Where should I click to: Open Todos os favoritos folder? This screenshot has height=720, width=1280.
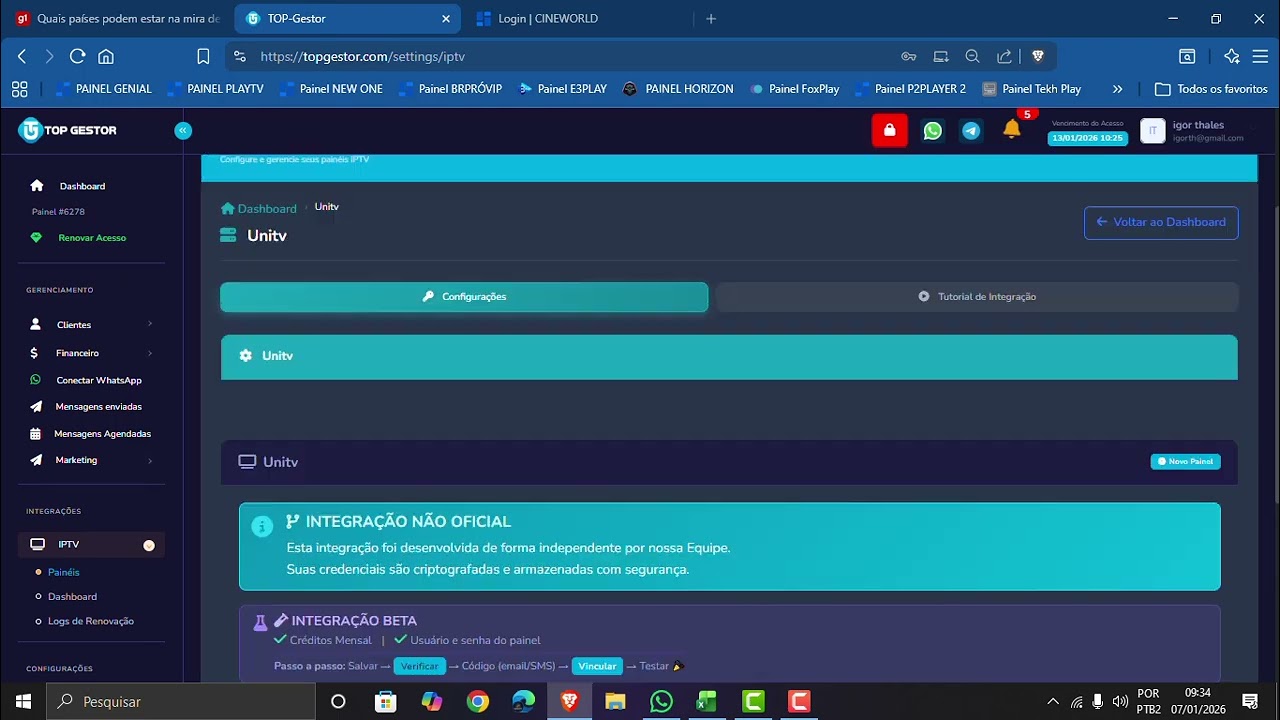[x=1211, y=89]
